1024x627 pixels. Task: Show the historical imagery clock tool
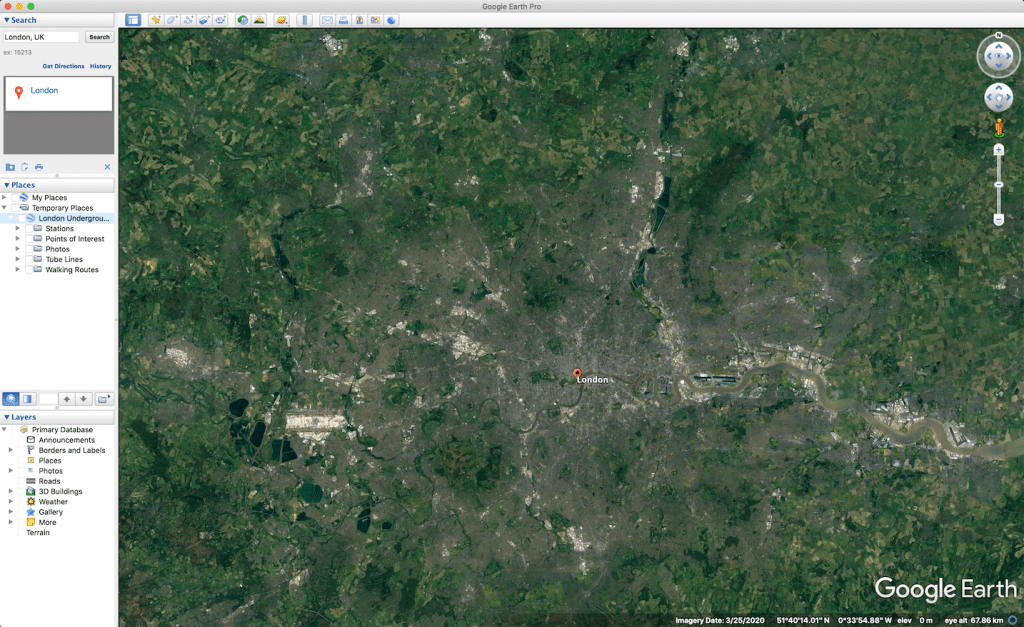(x=243, y=20)
